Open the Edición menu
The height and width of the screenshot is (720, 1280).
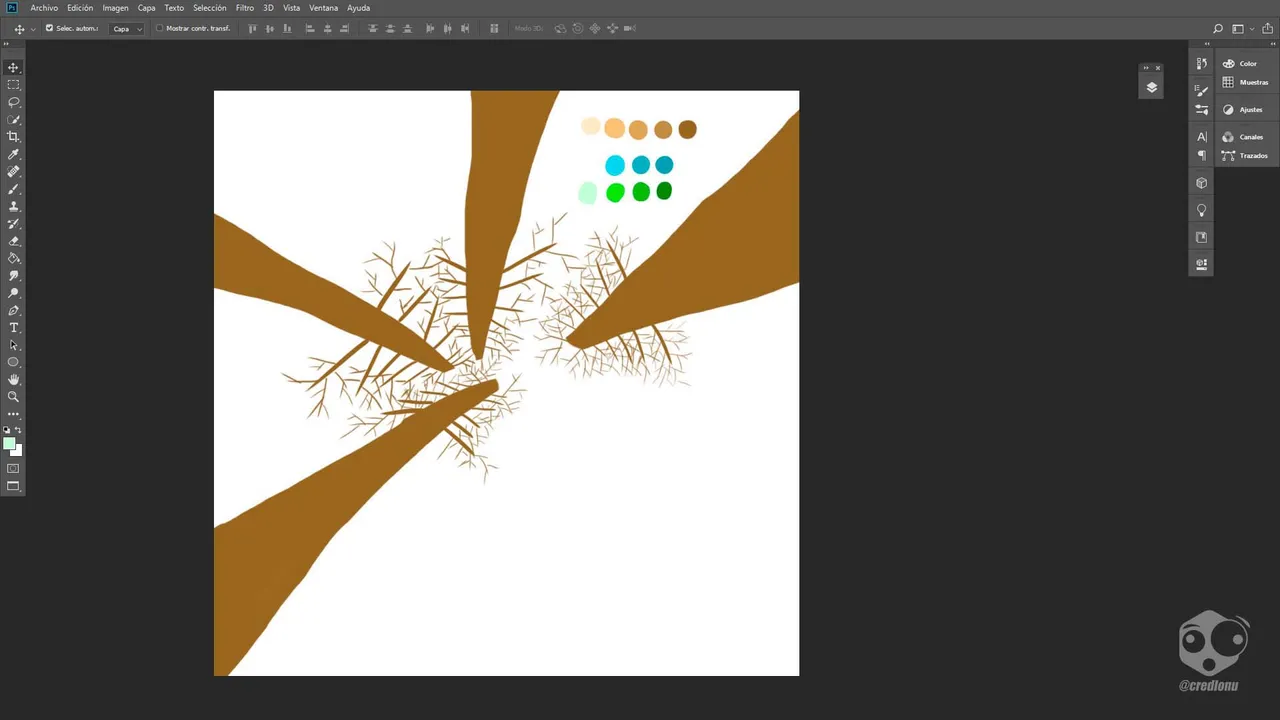coord(80,8)
